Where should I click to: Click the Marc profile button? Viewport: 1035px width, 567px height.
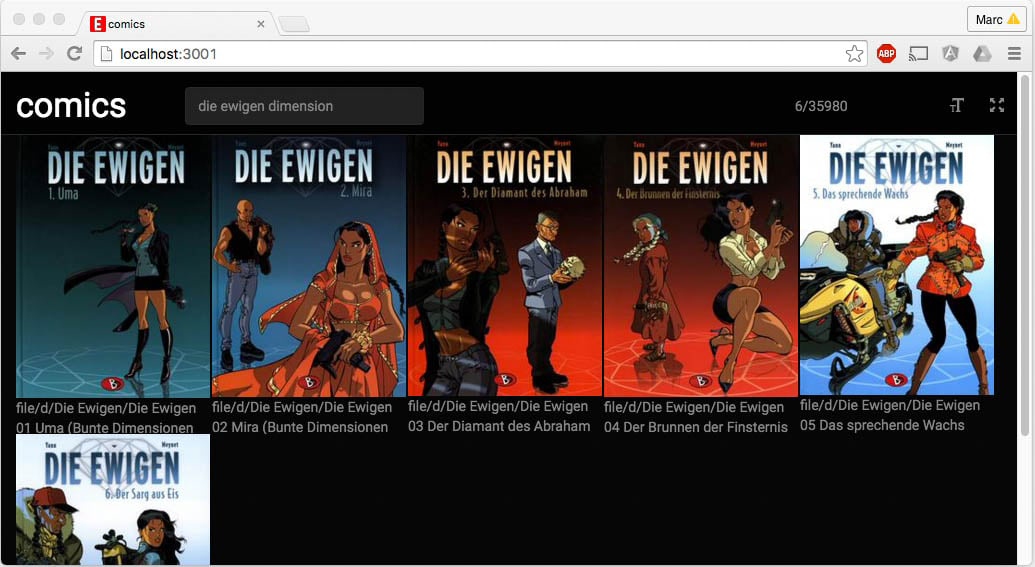(995, 19)
